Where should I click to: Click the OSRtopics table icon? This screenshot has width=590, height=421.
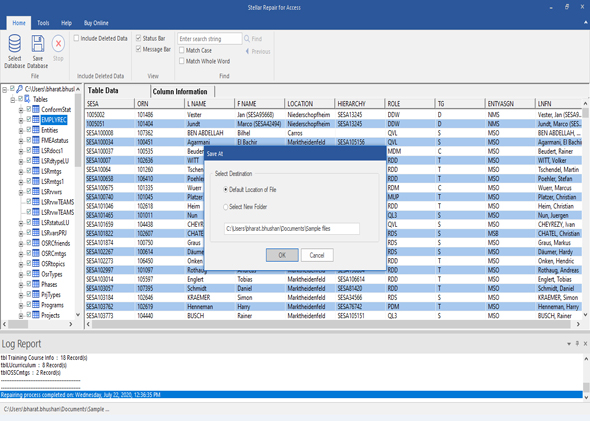click(36, 263)
